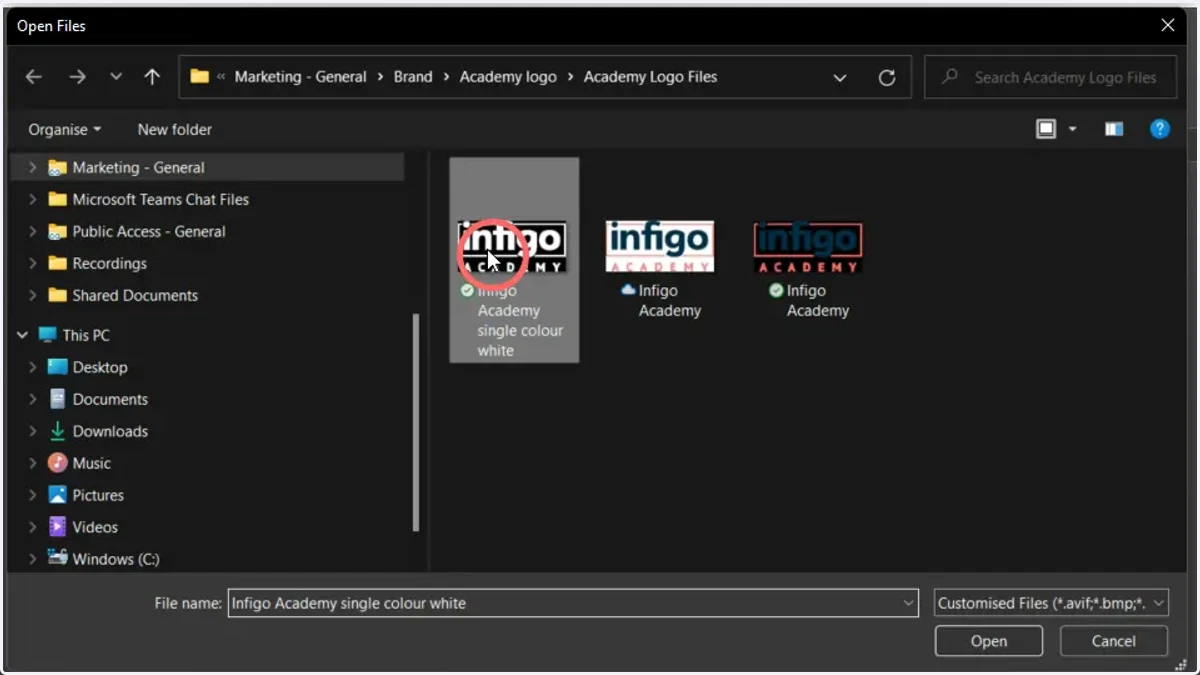Expand the Videos tree node
This screenshot has height=675, width=1200.
32,527
